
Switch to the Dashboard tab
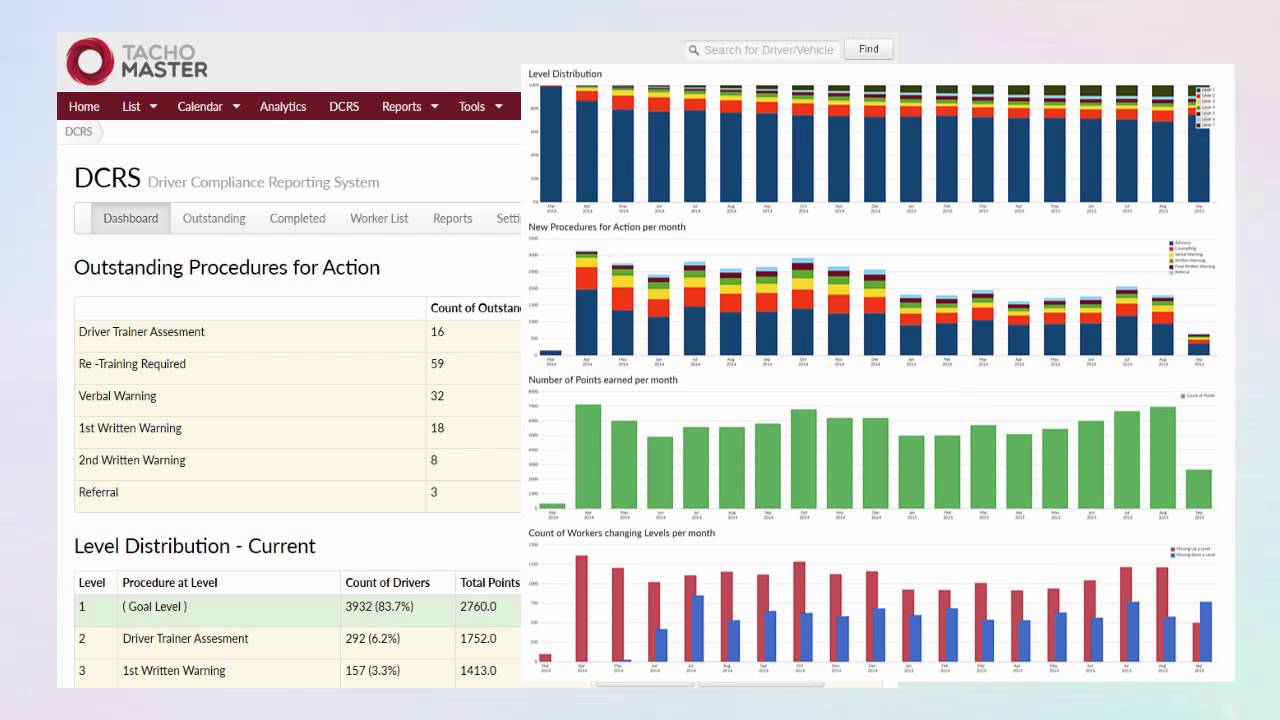pos(131,218)
